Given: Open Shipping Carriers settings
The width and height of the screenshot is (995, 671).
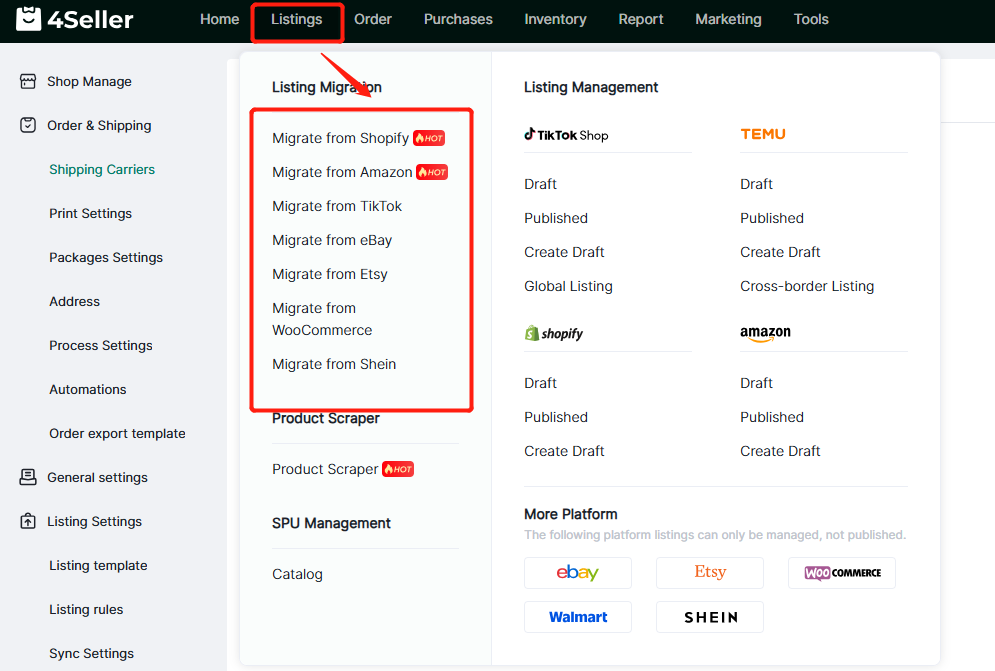Looking at the screenshot, I should pos(102,169).
